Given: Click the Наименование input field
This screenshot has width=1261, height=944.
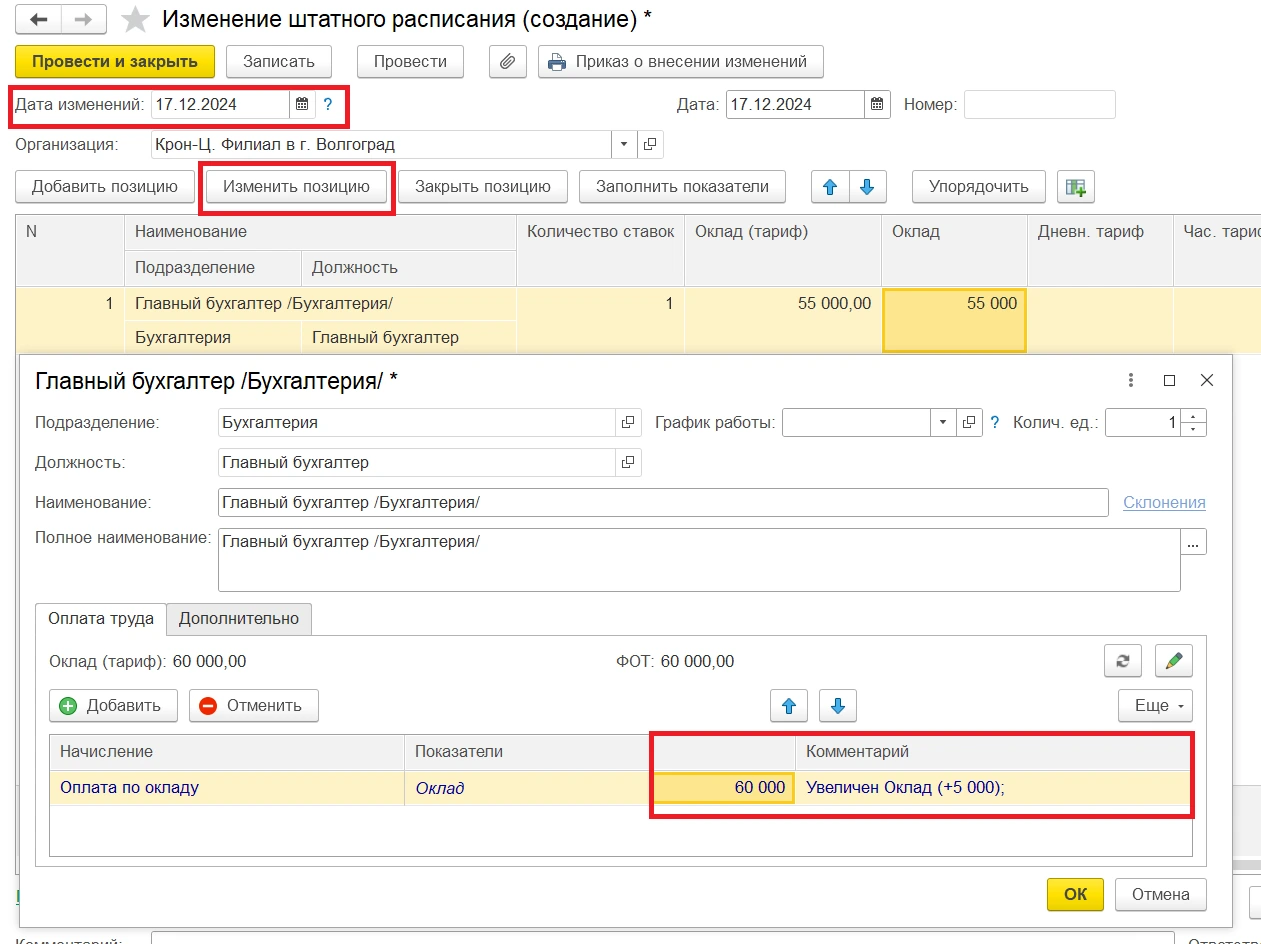Looking at the screenshot, I should coord(662,503).
